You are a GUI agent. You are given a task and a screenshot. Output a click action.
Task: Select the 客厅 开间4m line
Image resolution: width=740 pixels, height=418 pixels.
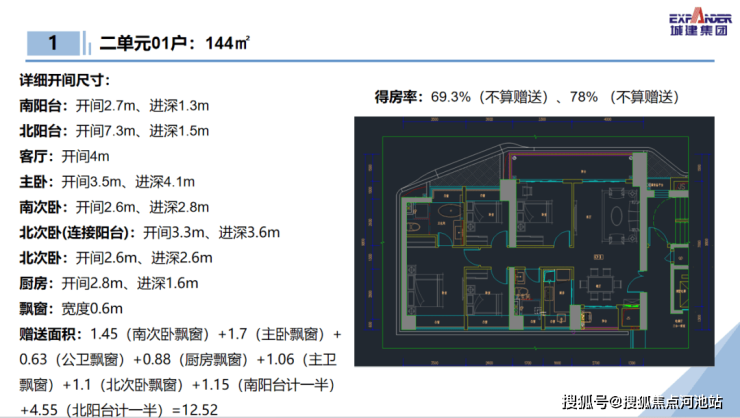(x=64, y=156)
